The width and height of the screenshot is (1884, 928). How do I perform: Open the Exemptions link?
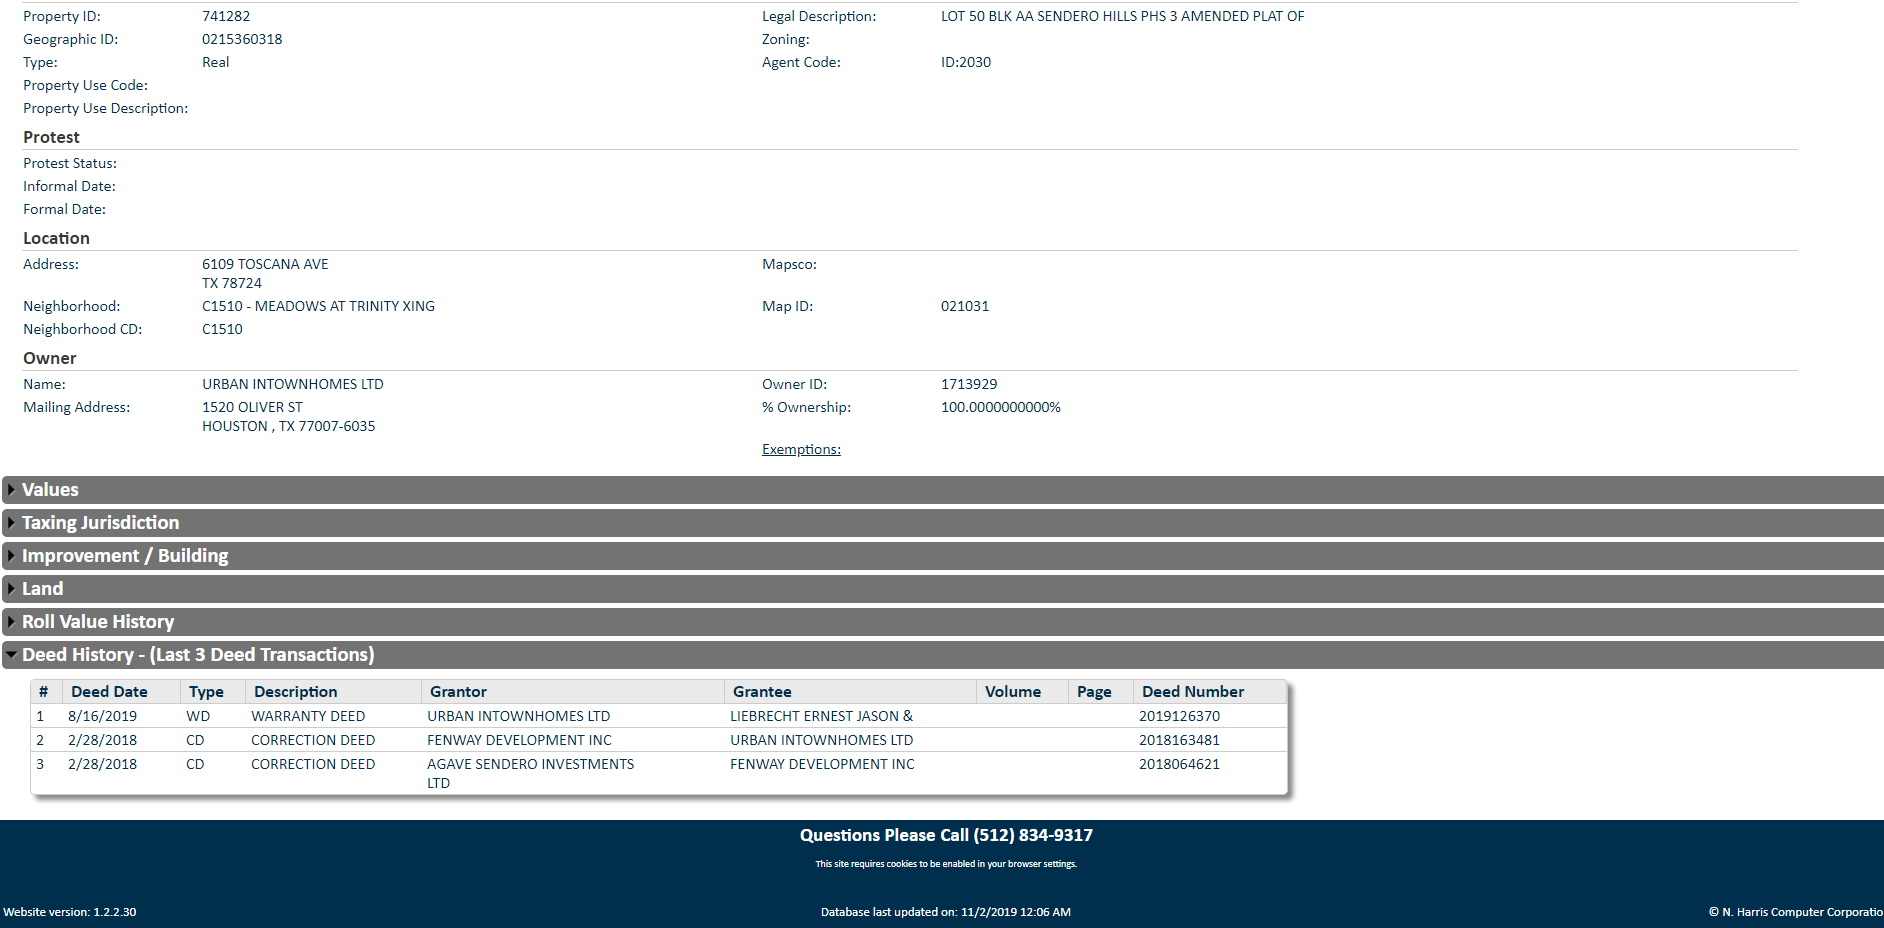[801, 450]
